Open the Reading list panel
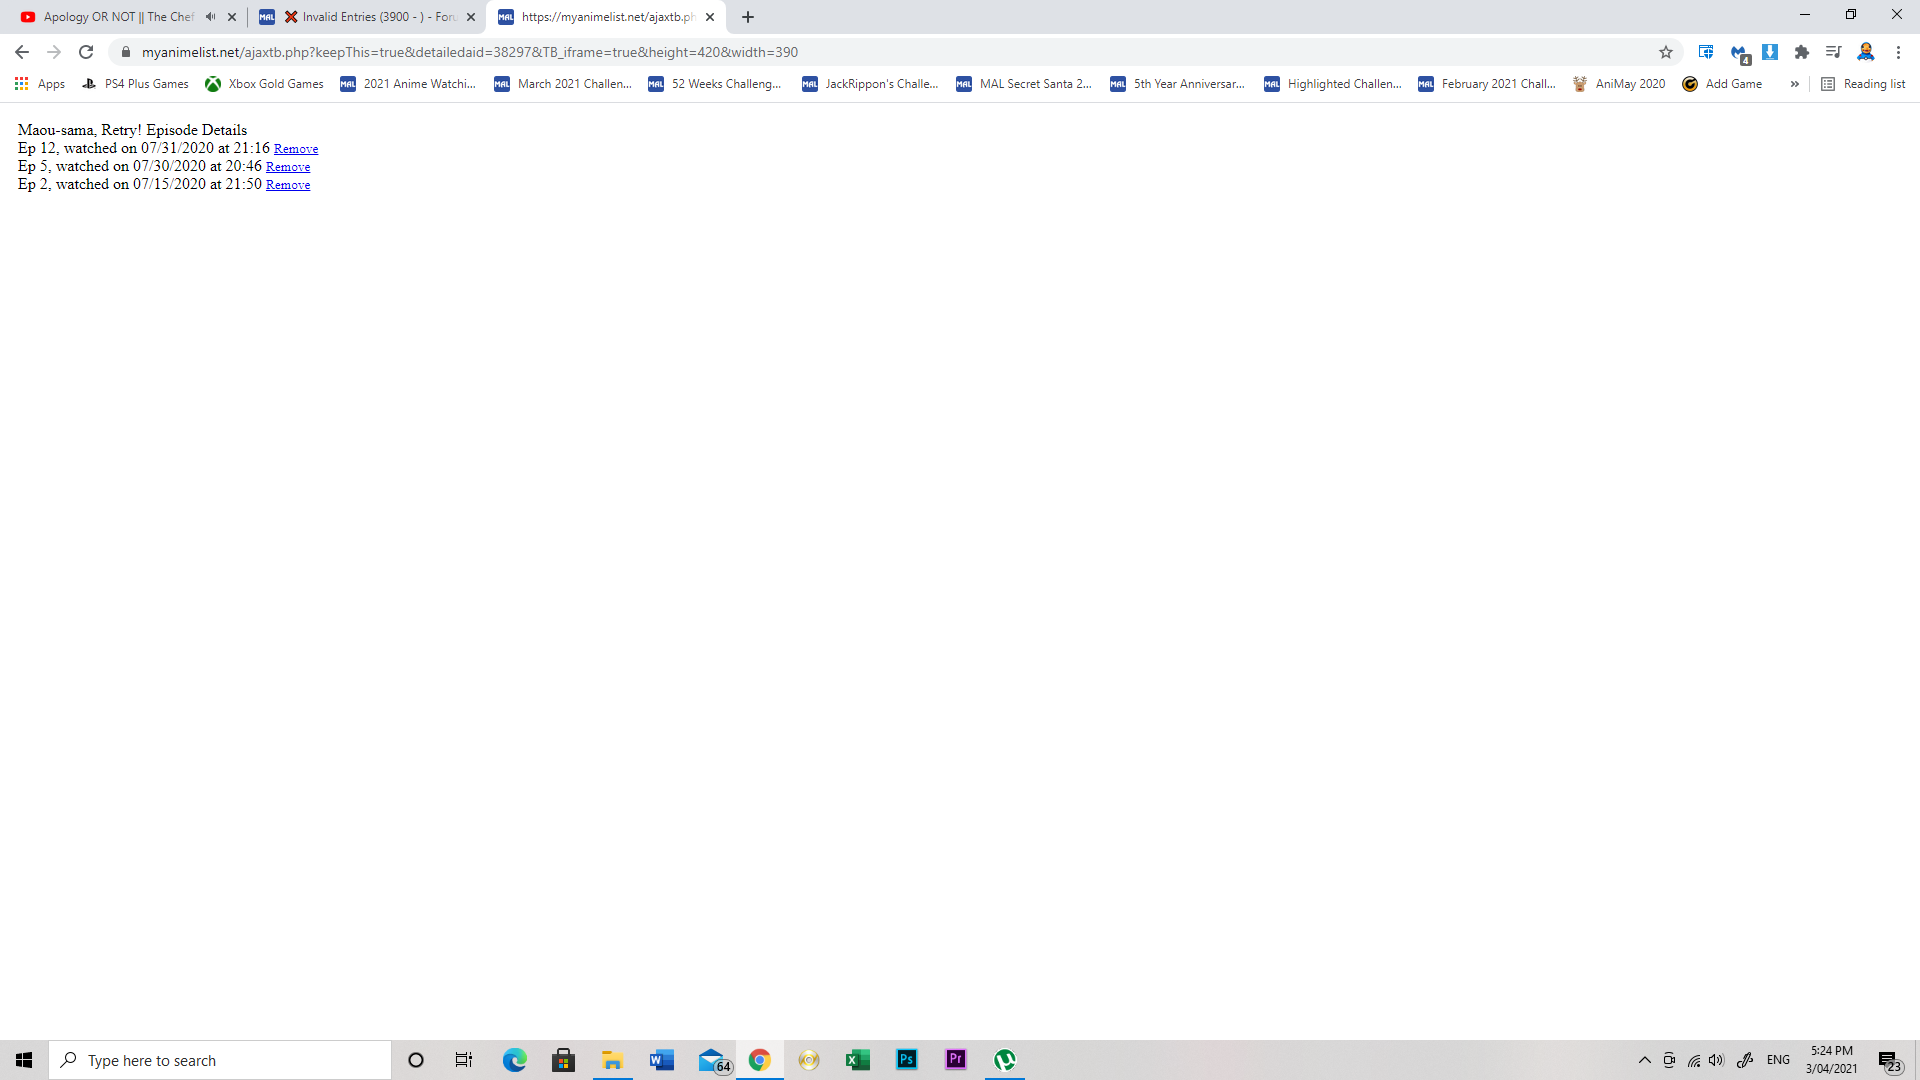Image resolution: width=1920 pixels, height=1080 pixels. [x=1864, y=84]
